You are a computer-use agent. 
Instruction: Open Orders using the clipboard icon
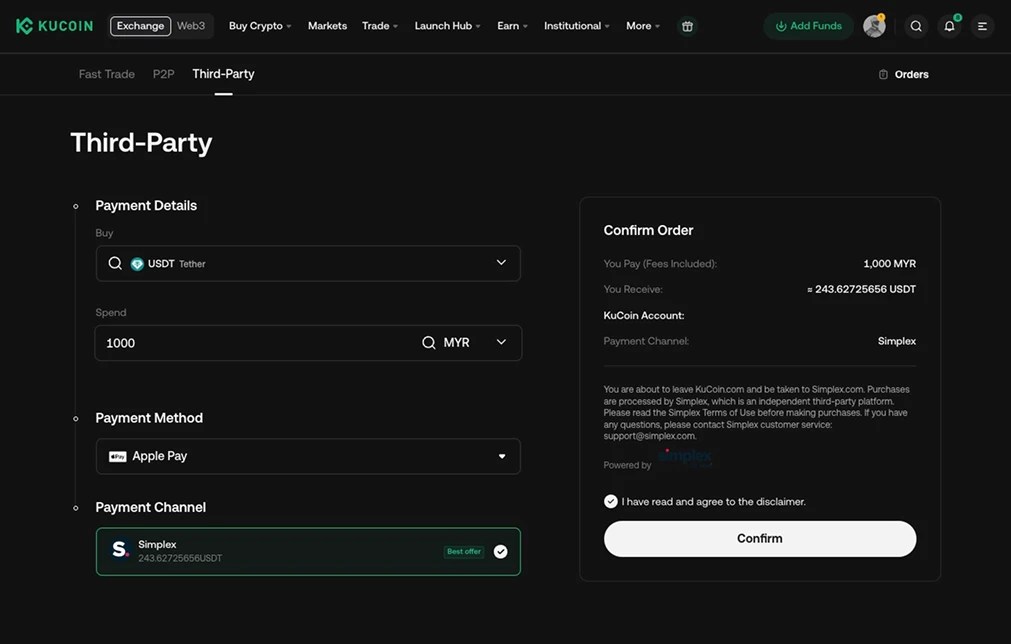883,74
